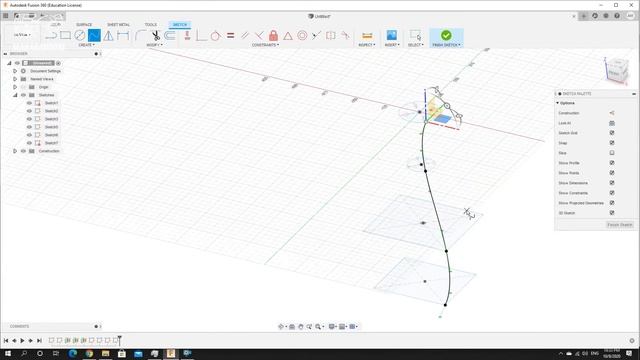The image size is (640, 360).
Task: Toggle the Snap checkbox
Action: (612, 143)
